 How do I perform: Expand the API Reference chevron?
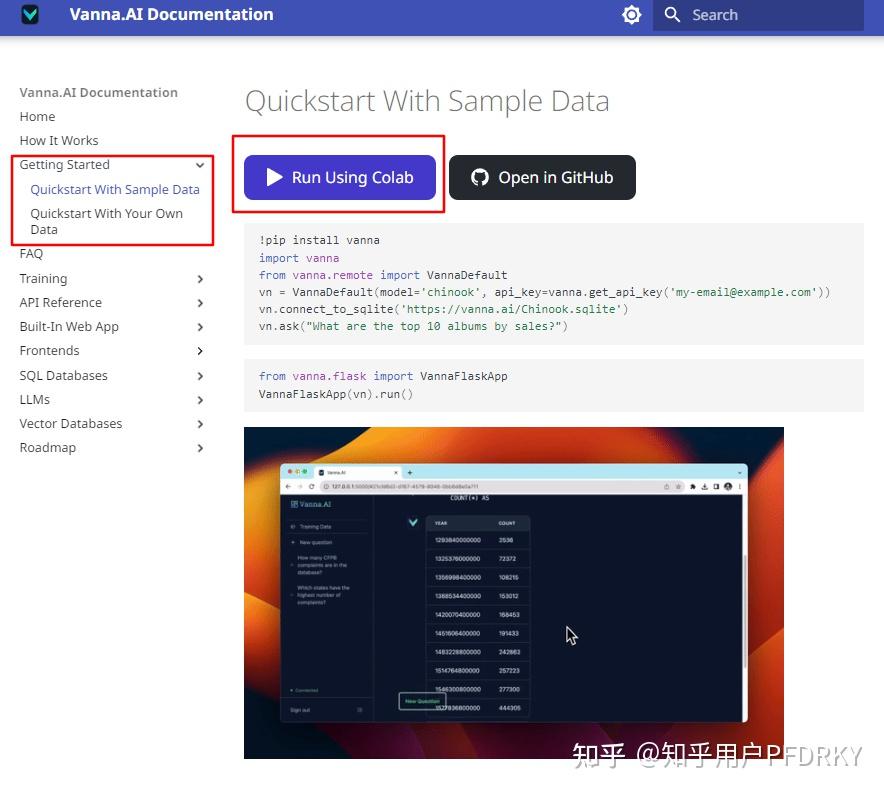click(x=200, y=303)
